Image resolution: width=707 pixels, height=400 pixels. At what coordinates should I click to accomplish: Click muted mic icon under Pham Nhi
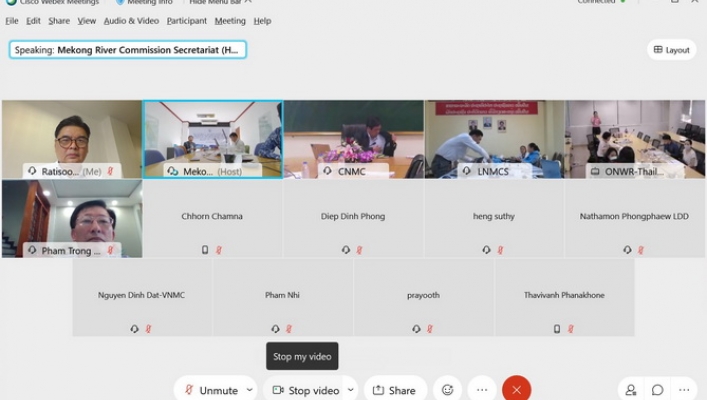click(x=289, y=329)
